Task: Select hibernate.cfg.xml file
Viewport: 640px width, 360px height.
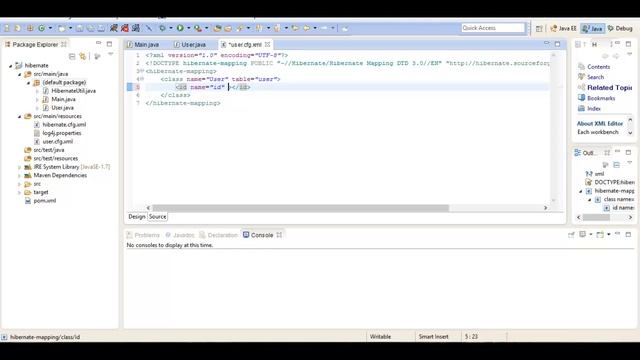Action: 64,124
